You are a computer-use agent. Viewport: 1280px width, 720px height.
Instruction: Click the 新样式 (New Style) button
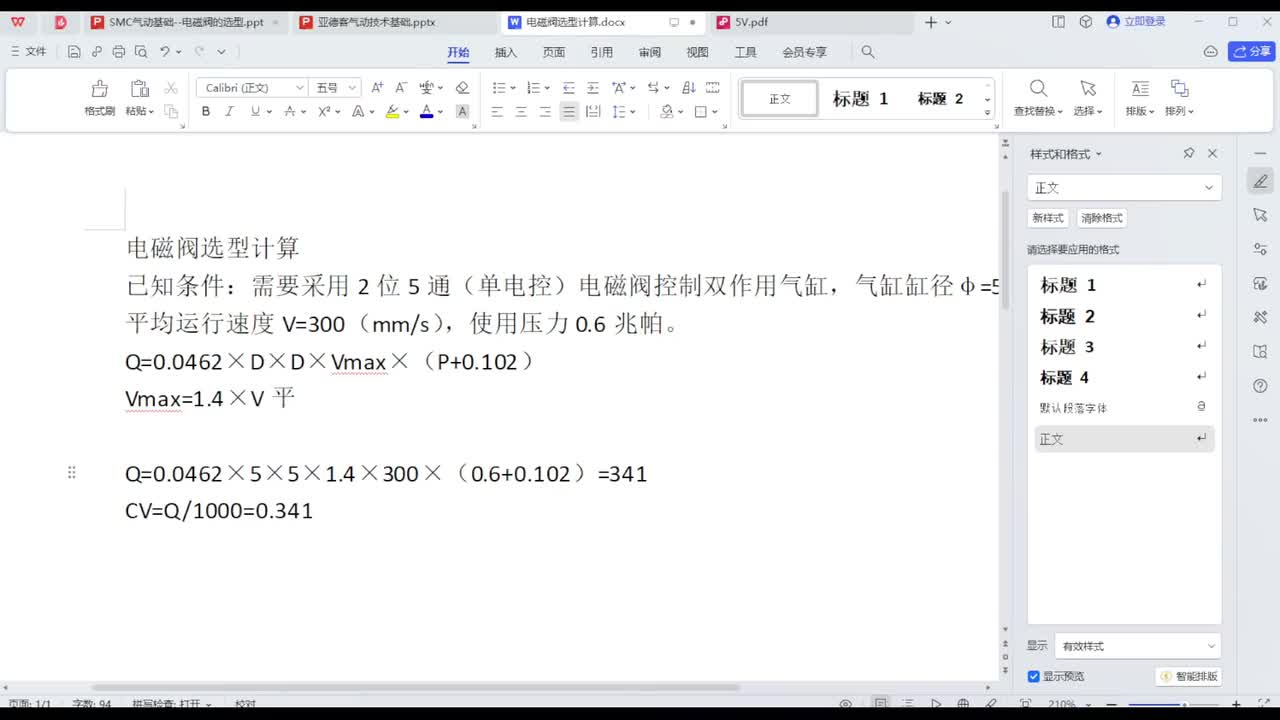pyautogui.click(x=1048, y=218)
